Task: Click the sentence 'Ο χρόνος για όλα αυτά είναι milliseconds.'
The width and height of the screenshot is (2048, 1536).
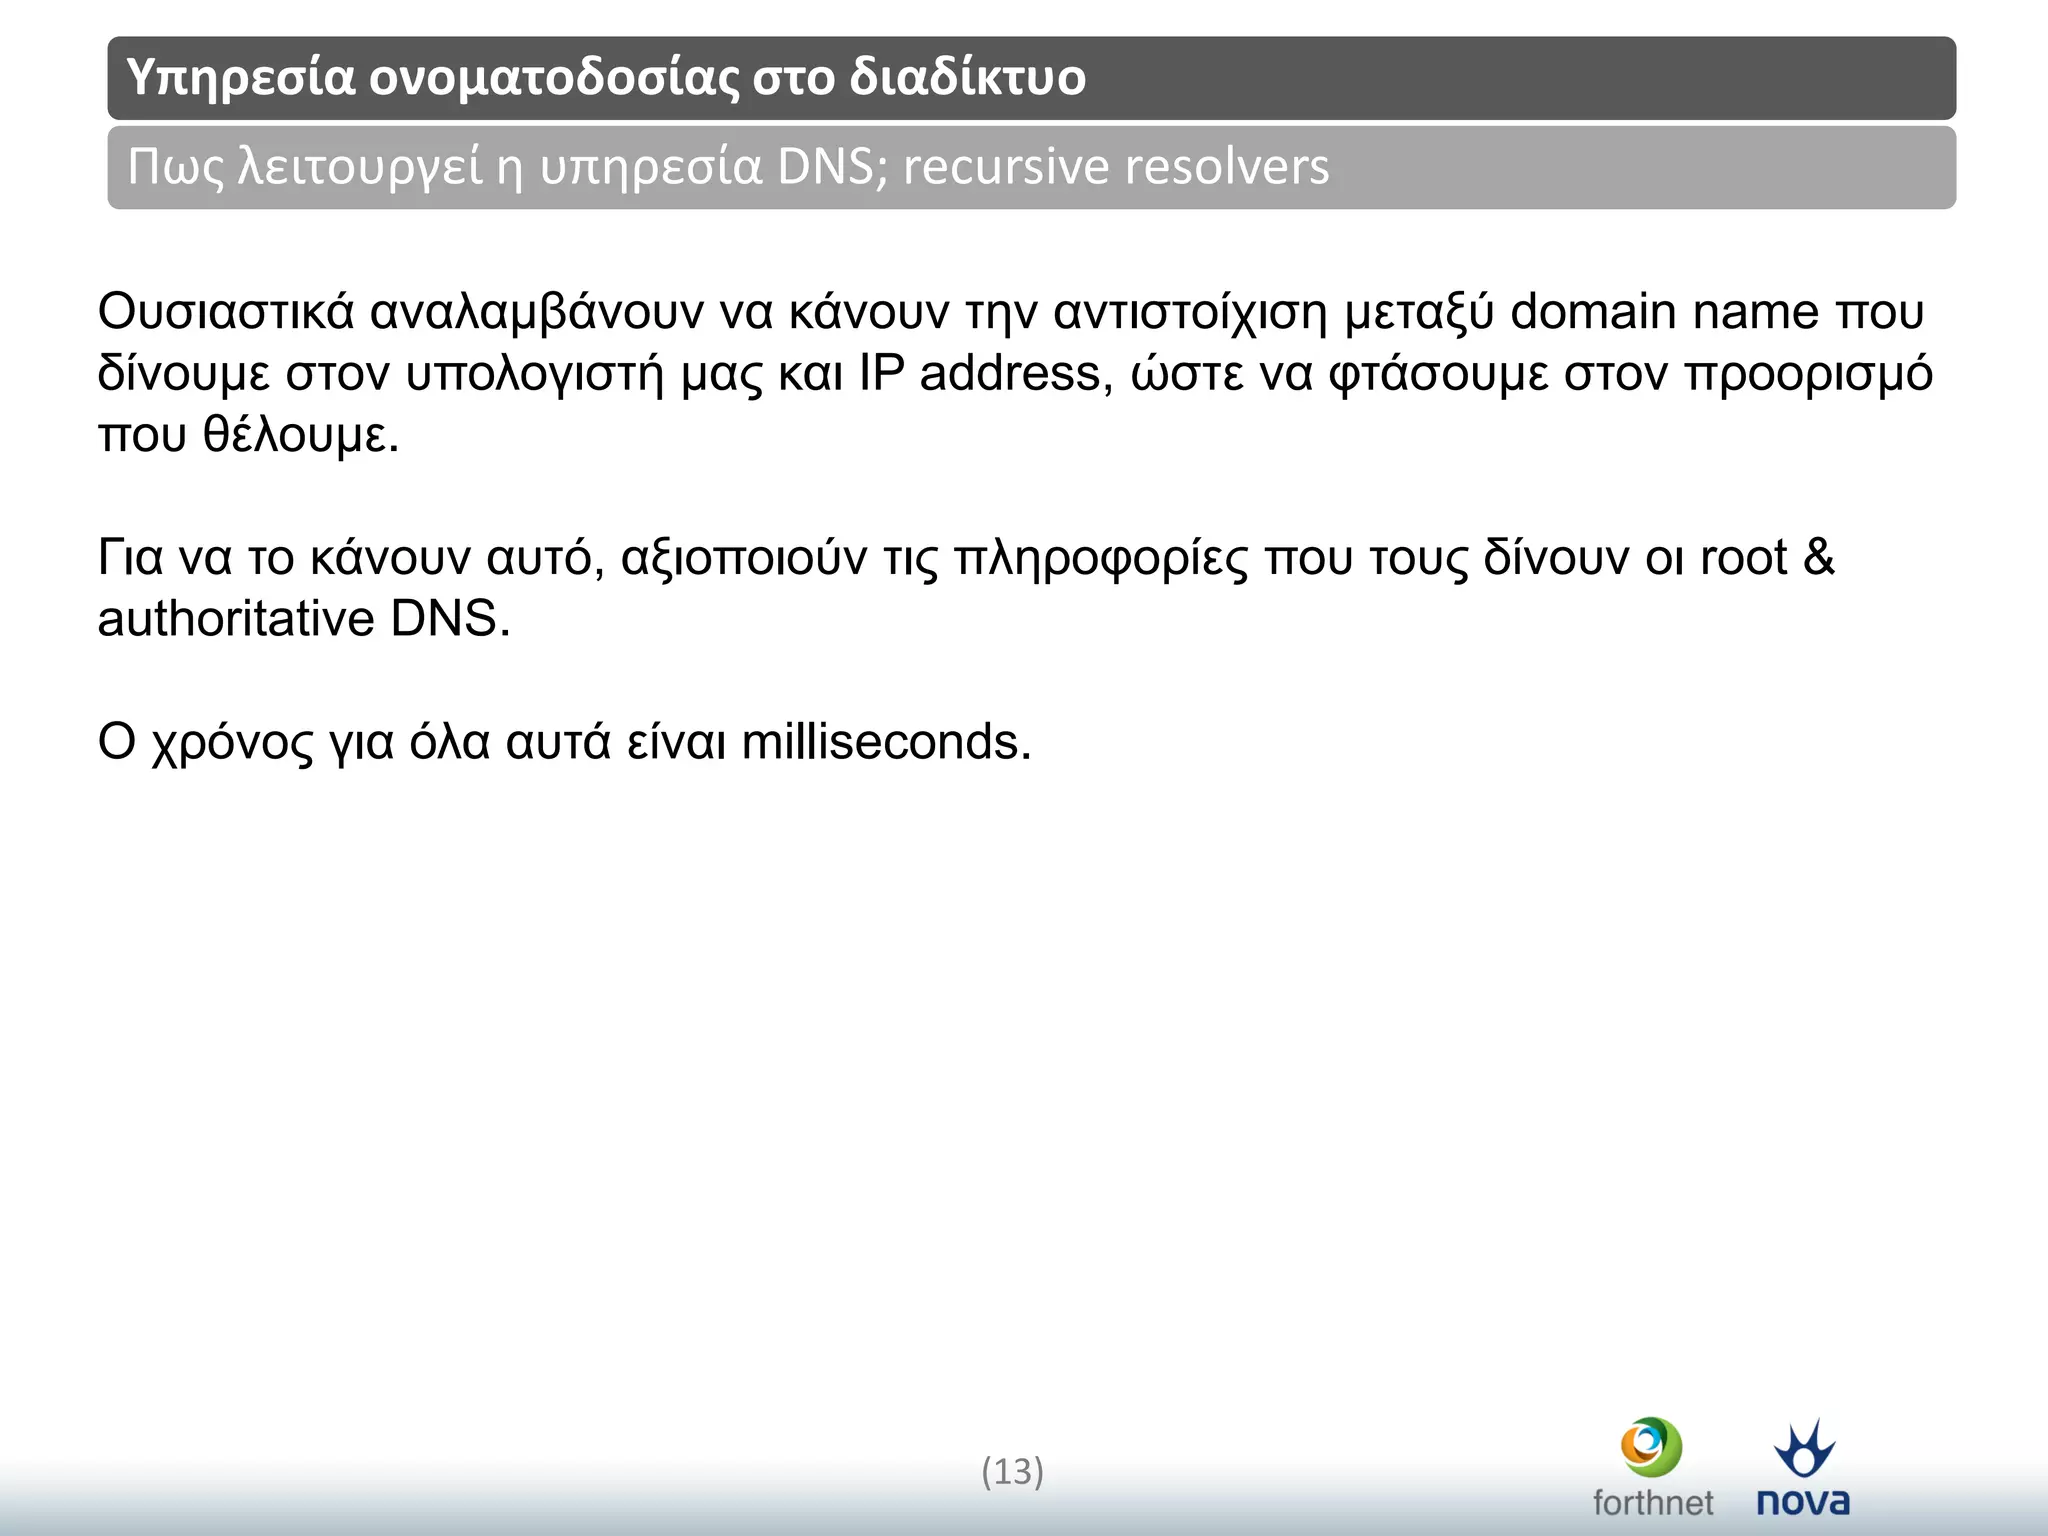Action: coord(564,743)
